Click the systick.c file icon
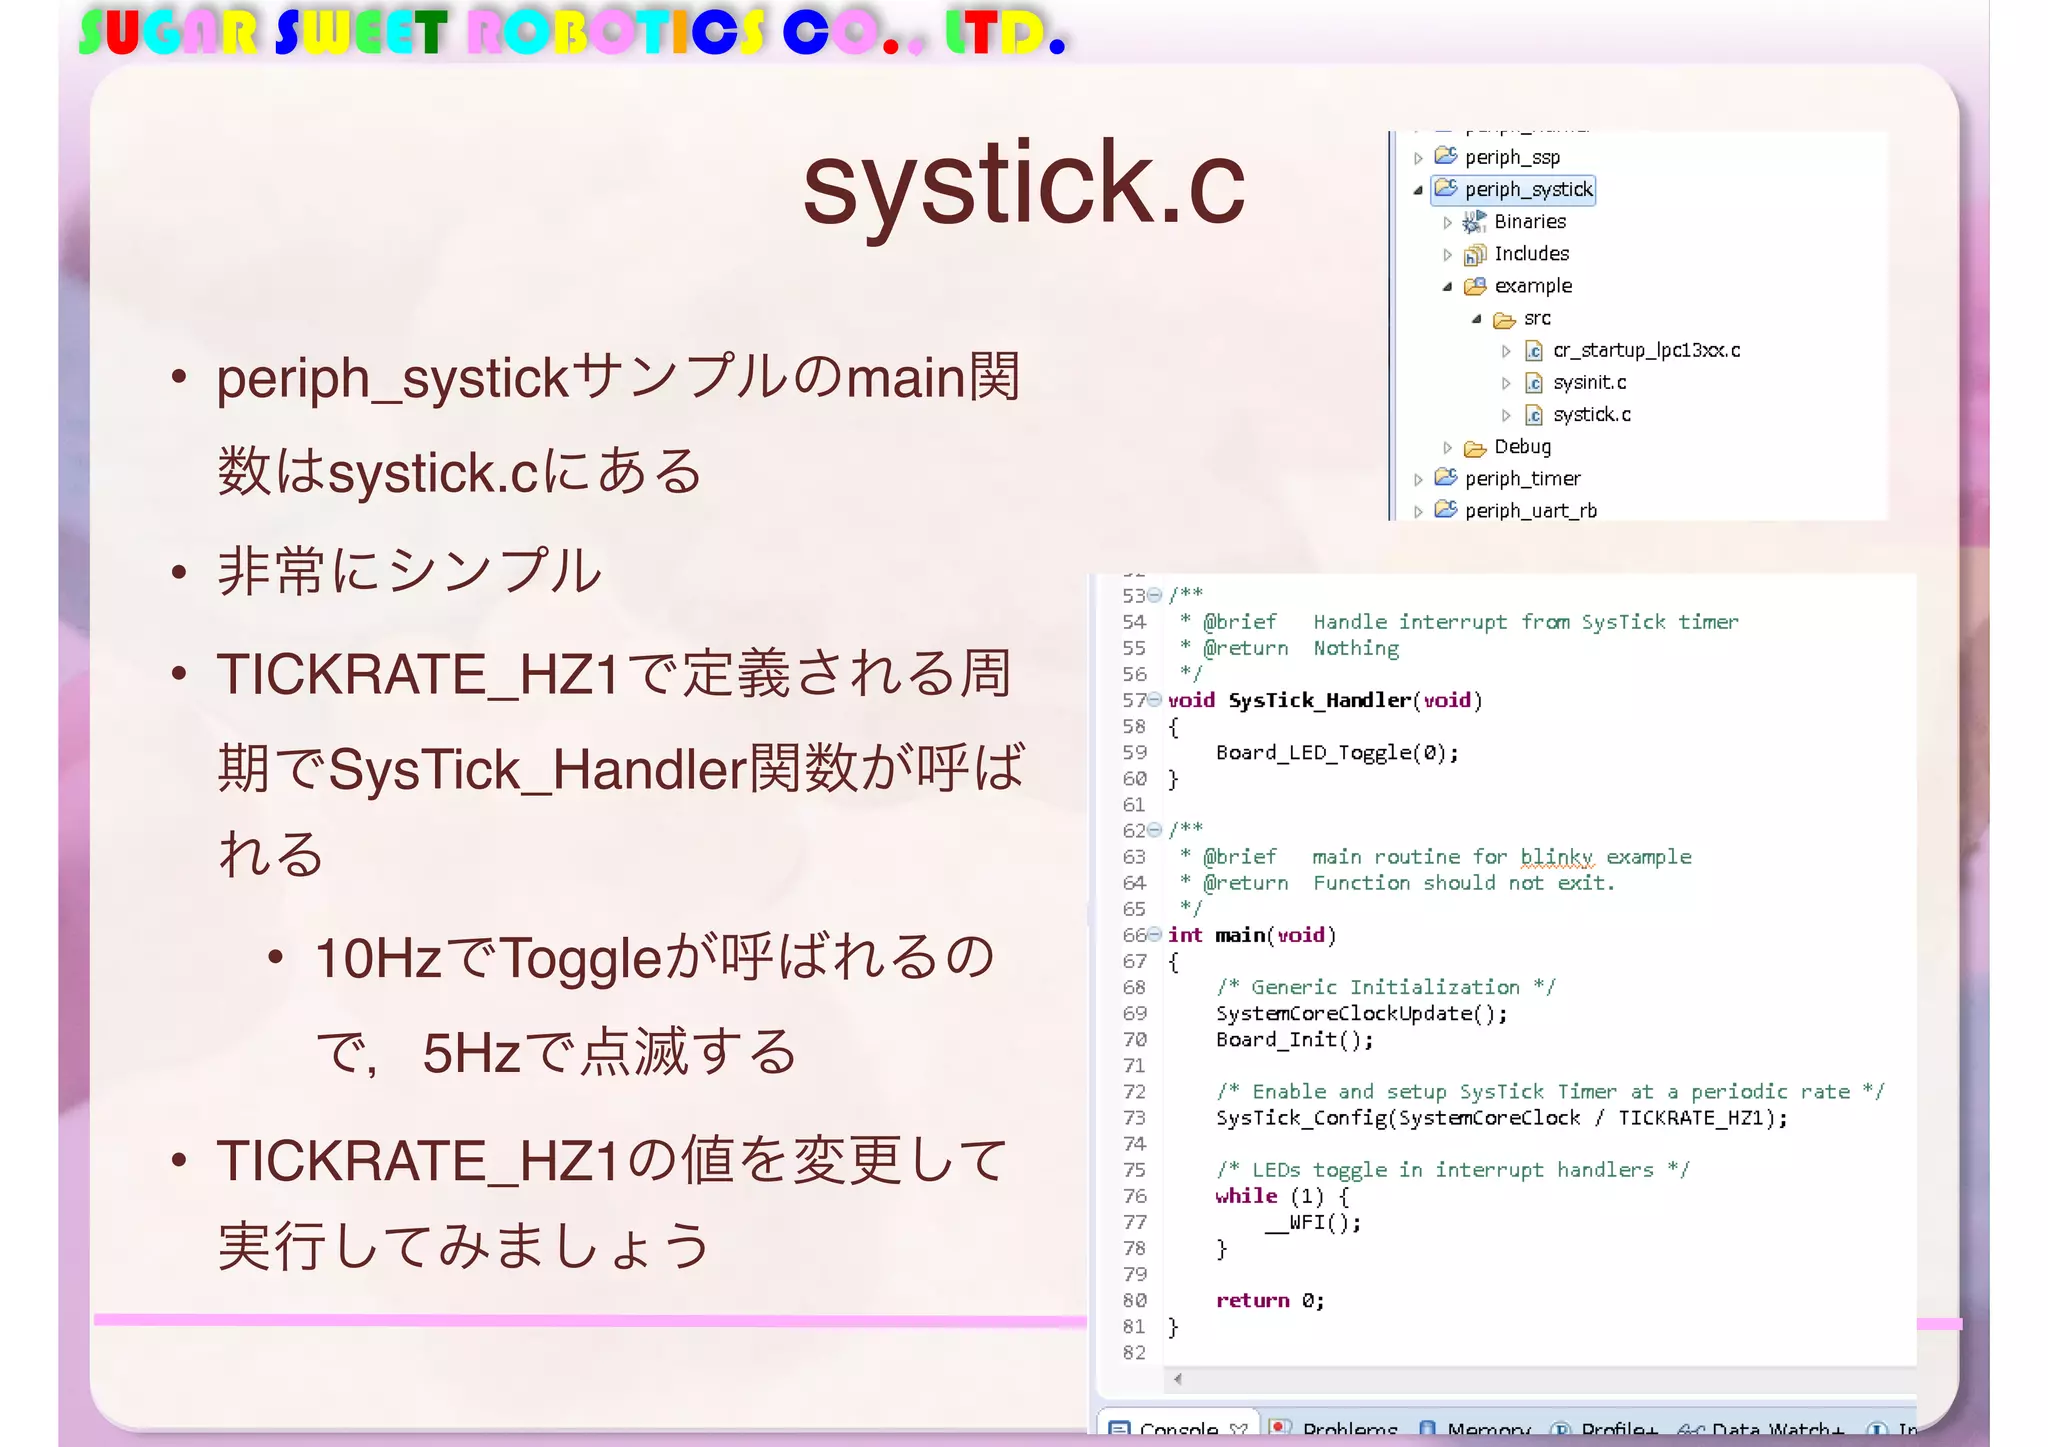The height and width of the screenshot is (1447, 2048). pos(1533,415)
